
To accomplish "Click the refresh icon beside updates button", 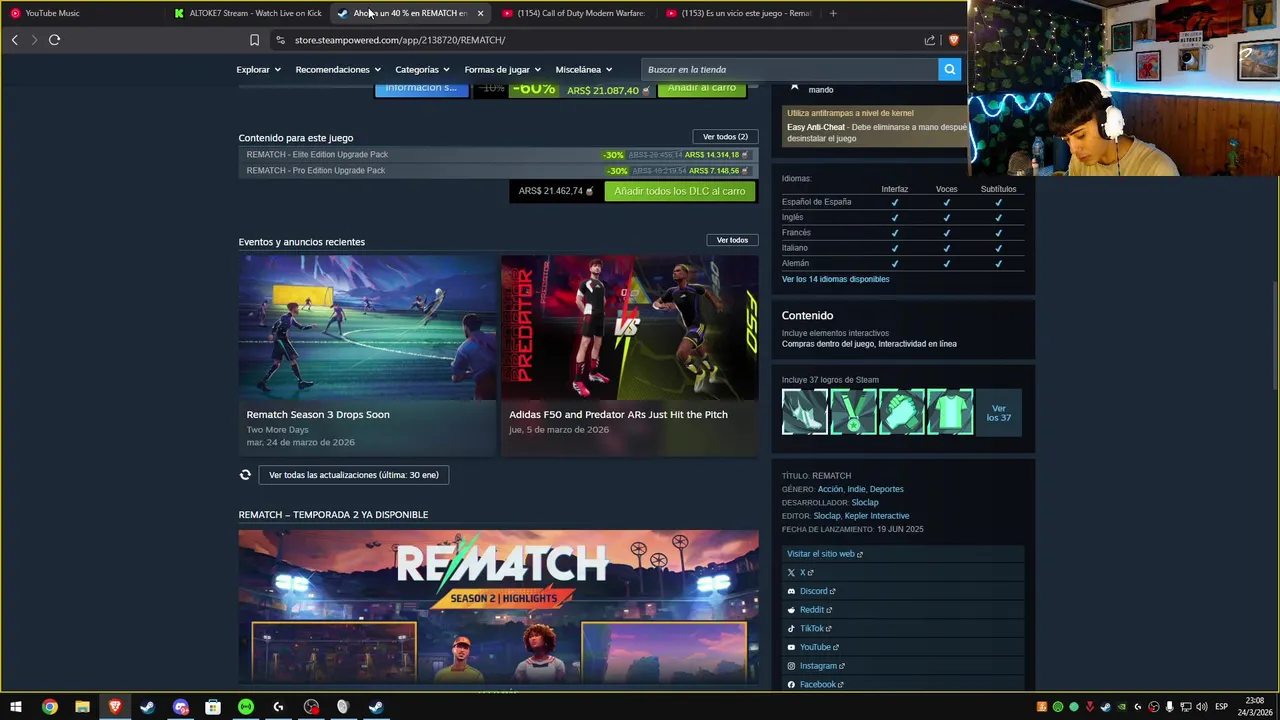I will click(245, 475).
